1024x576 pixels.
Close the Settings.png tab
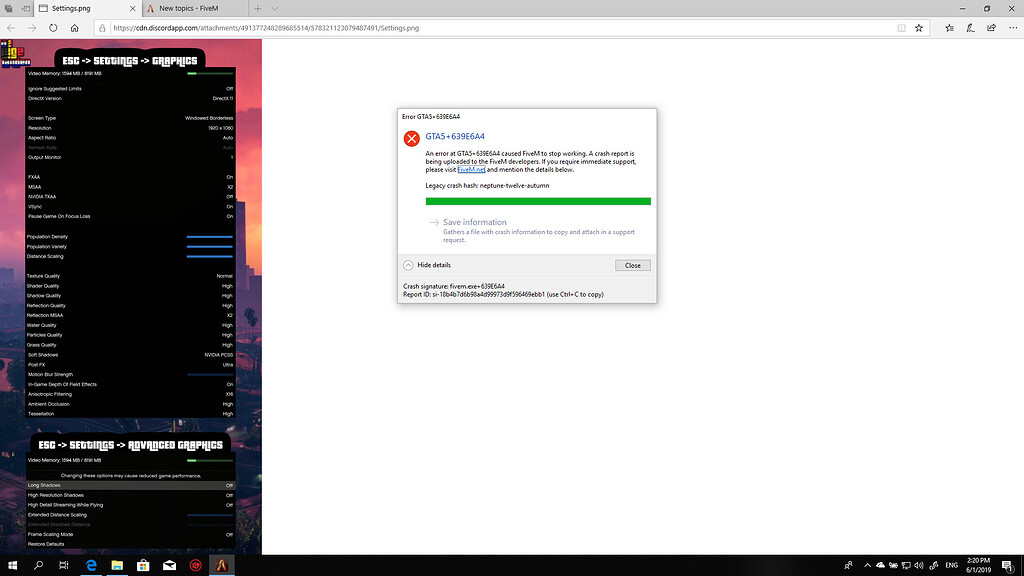pos(133,8)
